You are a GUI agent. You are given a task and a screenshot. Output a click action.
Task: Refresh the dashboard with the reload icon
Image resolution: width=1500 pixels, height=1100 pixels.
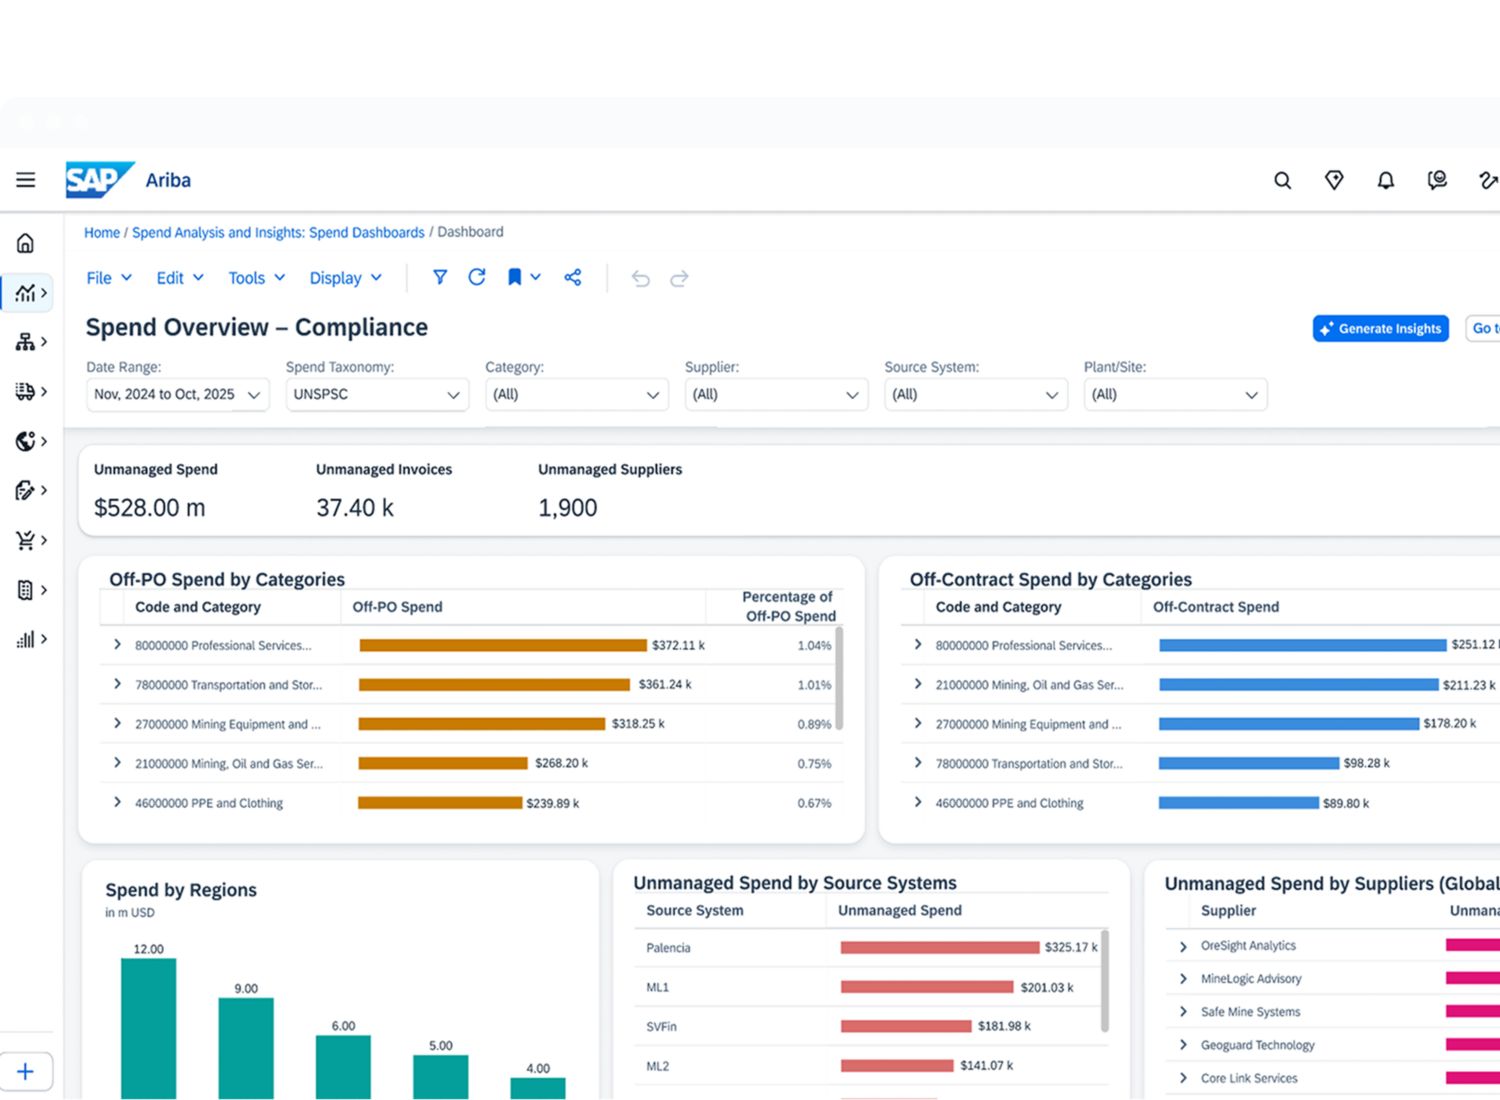pyautogui.click(x=477, y=277)
